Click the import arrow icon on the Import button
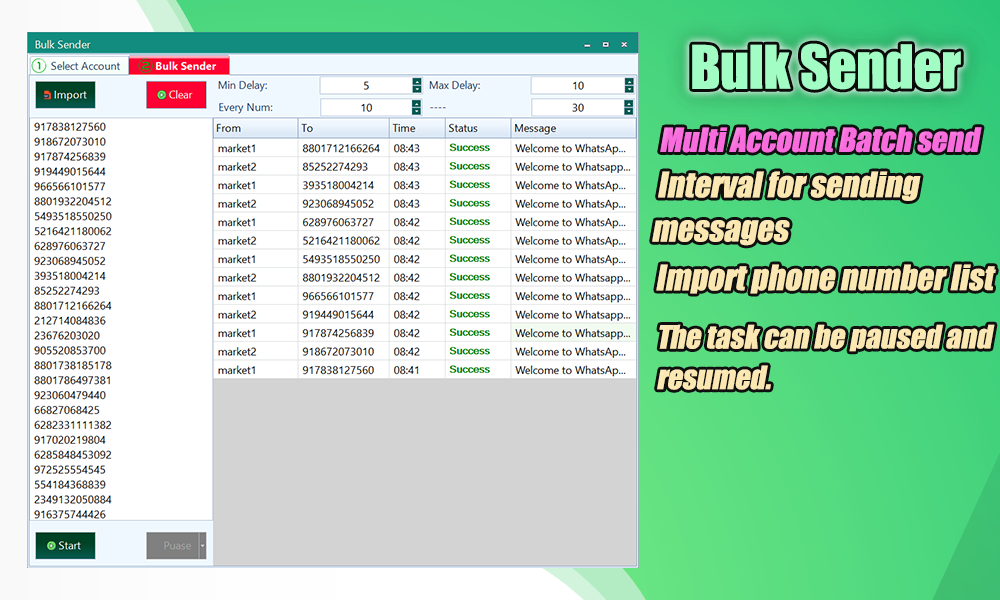This screenshot has height=600, width=1000. [48, 95]
